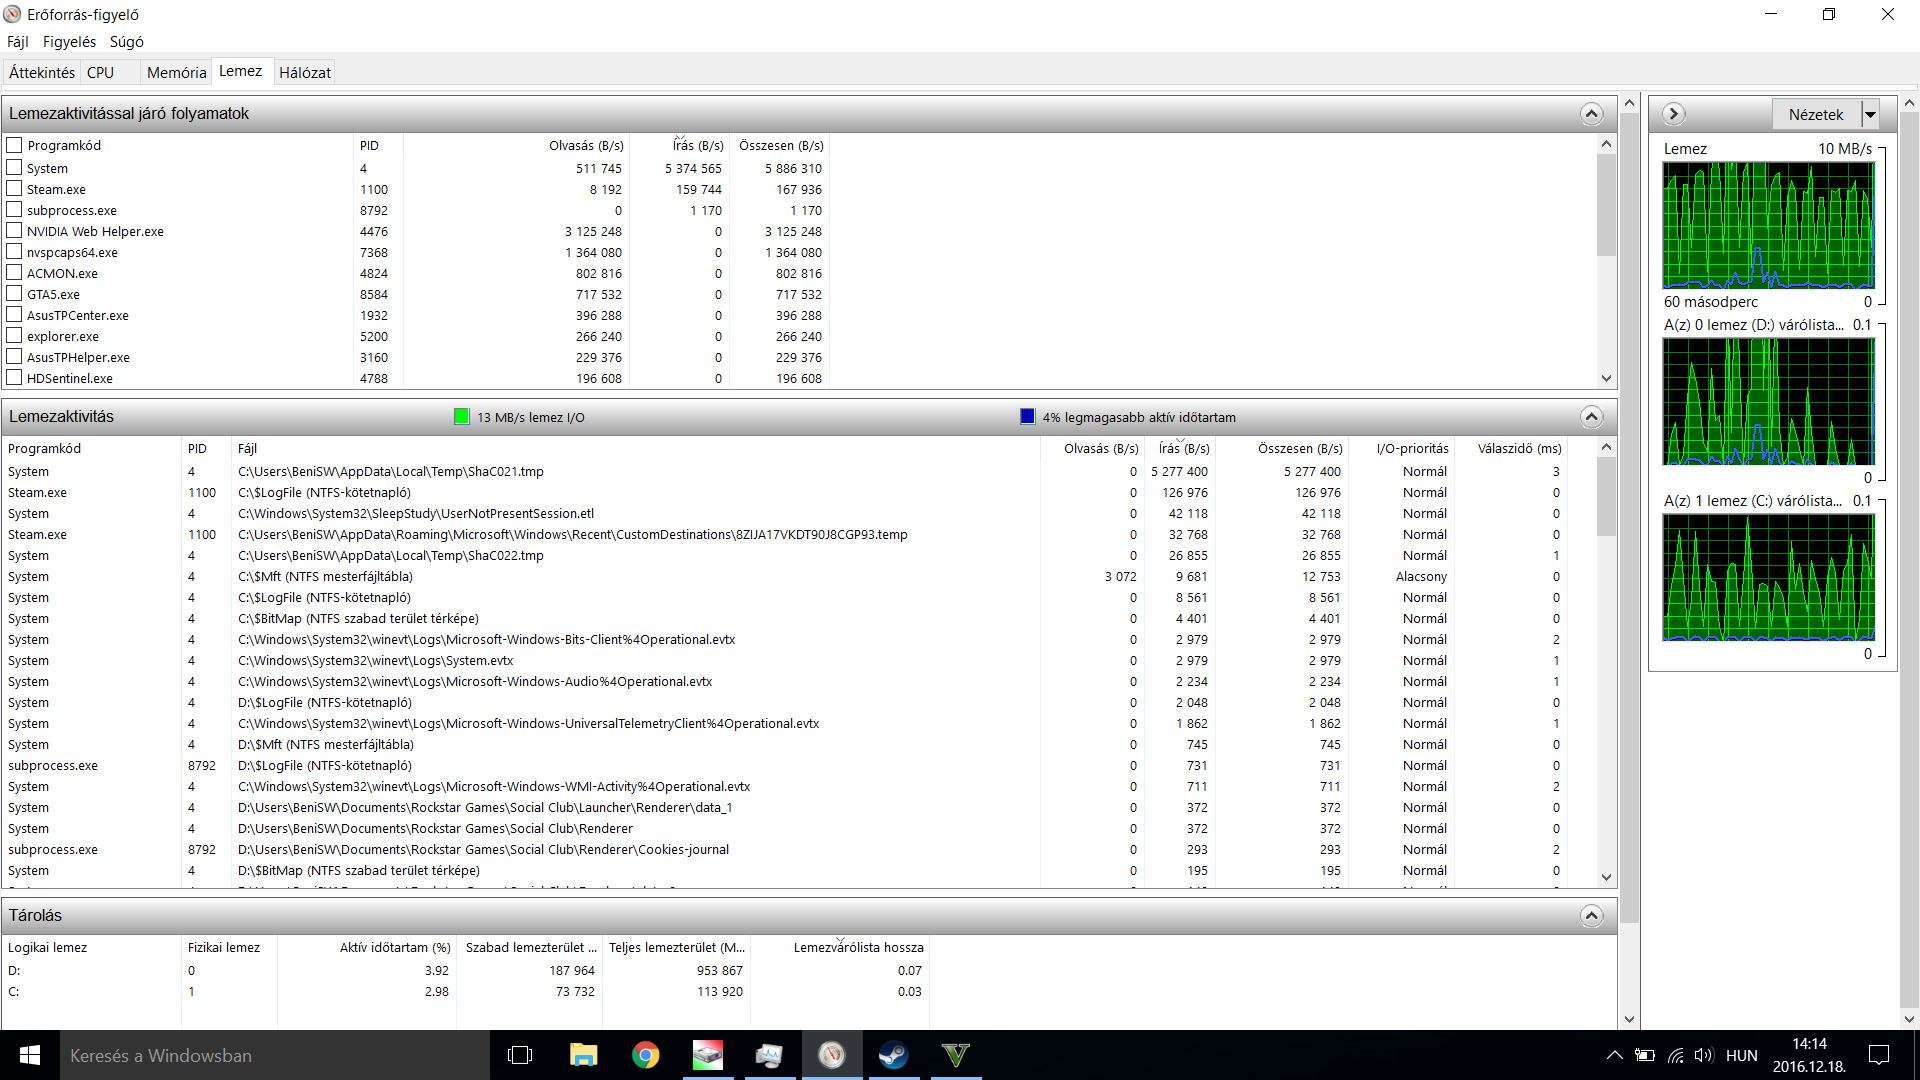This screenshot has height=1080, width=1920.
Task: Open the Wi-Fi network tray icon
Action: [x=1676, y=1055]
